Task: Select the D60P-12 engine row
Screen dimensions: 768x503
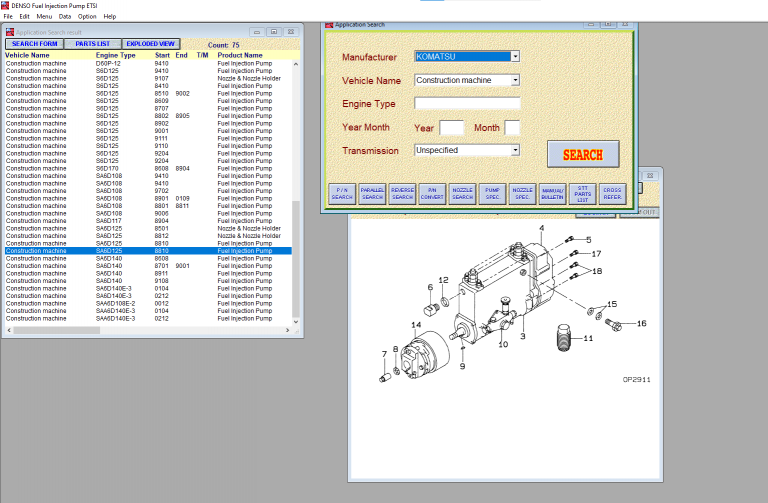Action: 108,63
